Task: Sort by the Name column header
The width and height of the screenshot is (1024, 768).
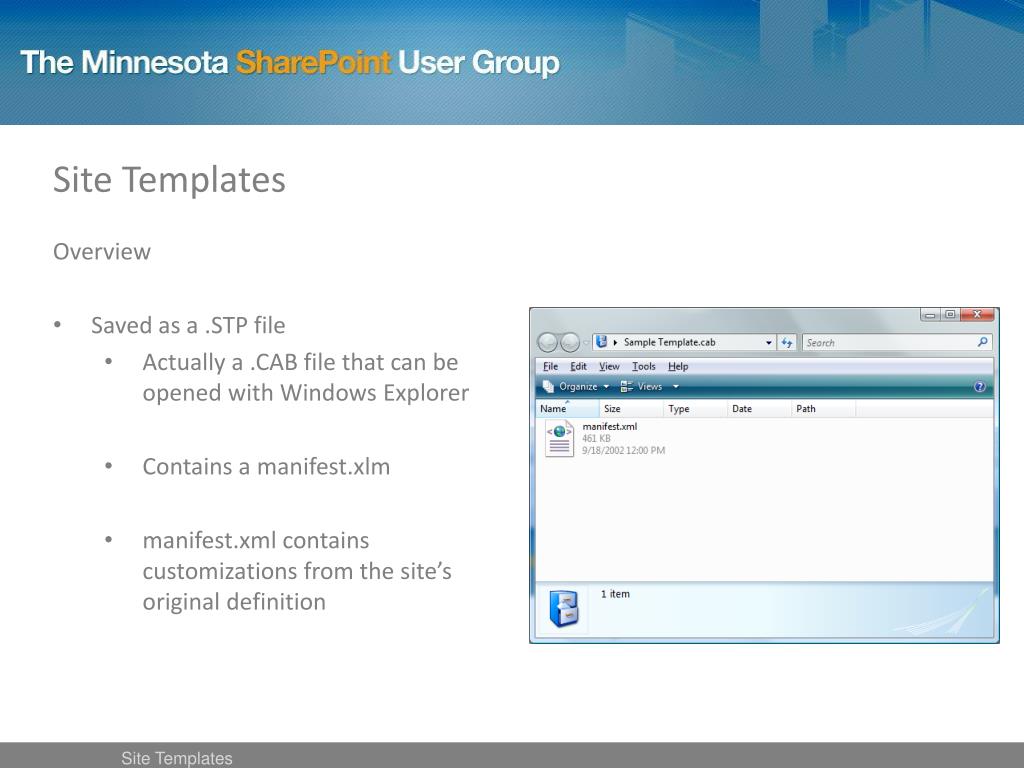Action: click(568, 409)
